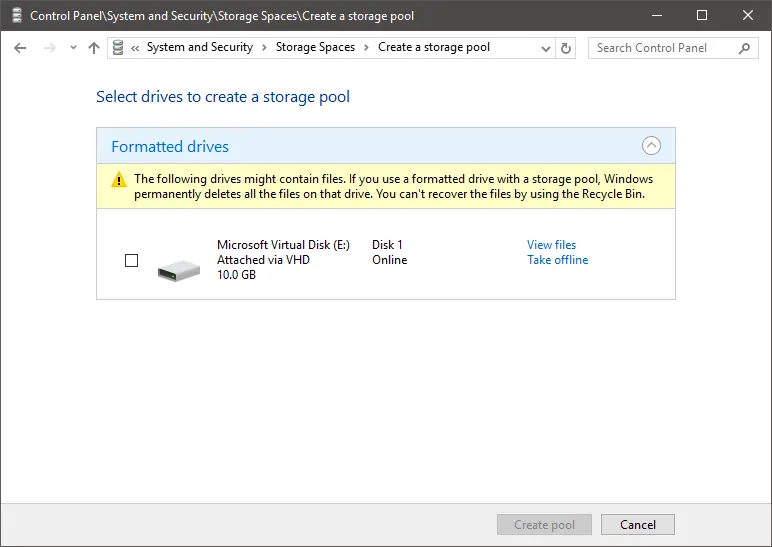
Task: Select Create a storage pool breadcrumb
Action: [434, 47]
